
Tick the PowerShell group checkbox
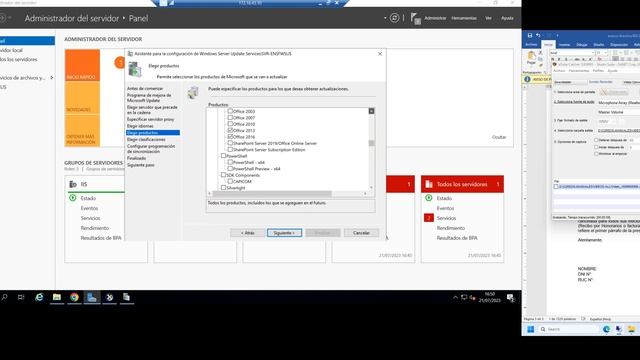coord(223,156)
